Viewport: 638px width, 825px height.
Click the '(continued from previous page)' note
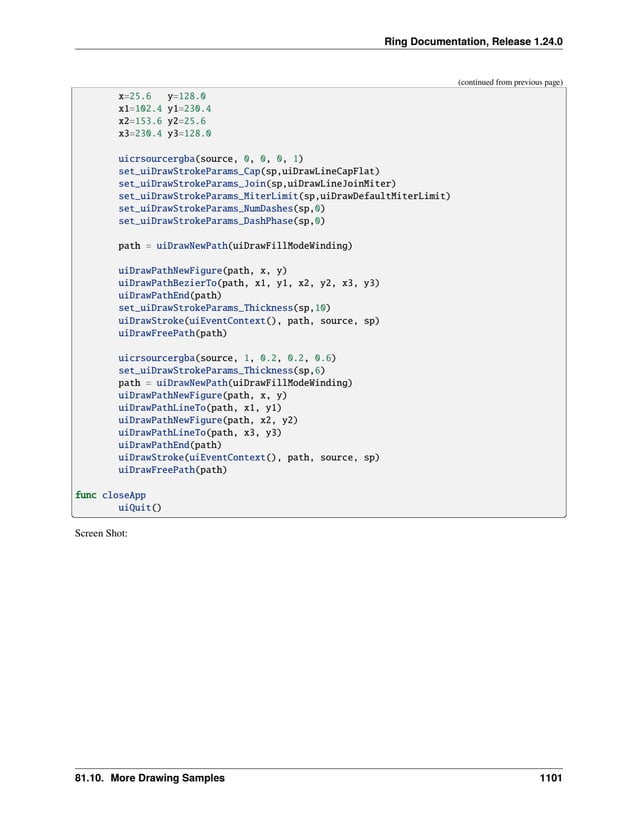point(510,82)
